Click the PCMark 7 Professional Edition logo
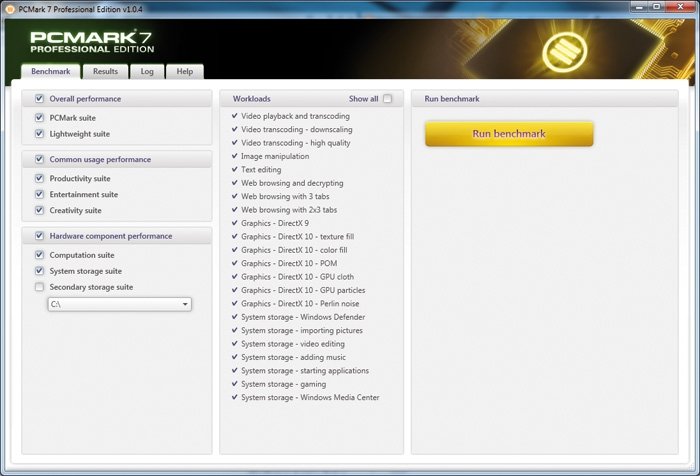700x476 pixels. pos(92,42)
